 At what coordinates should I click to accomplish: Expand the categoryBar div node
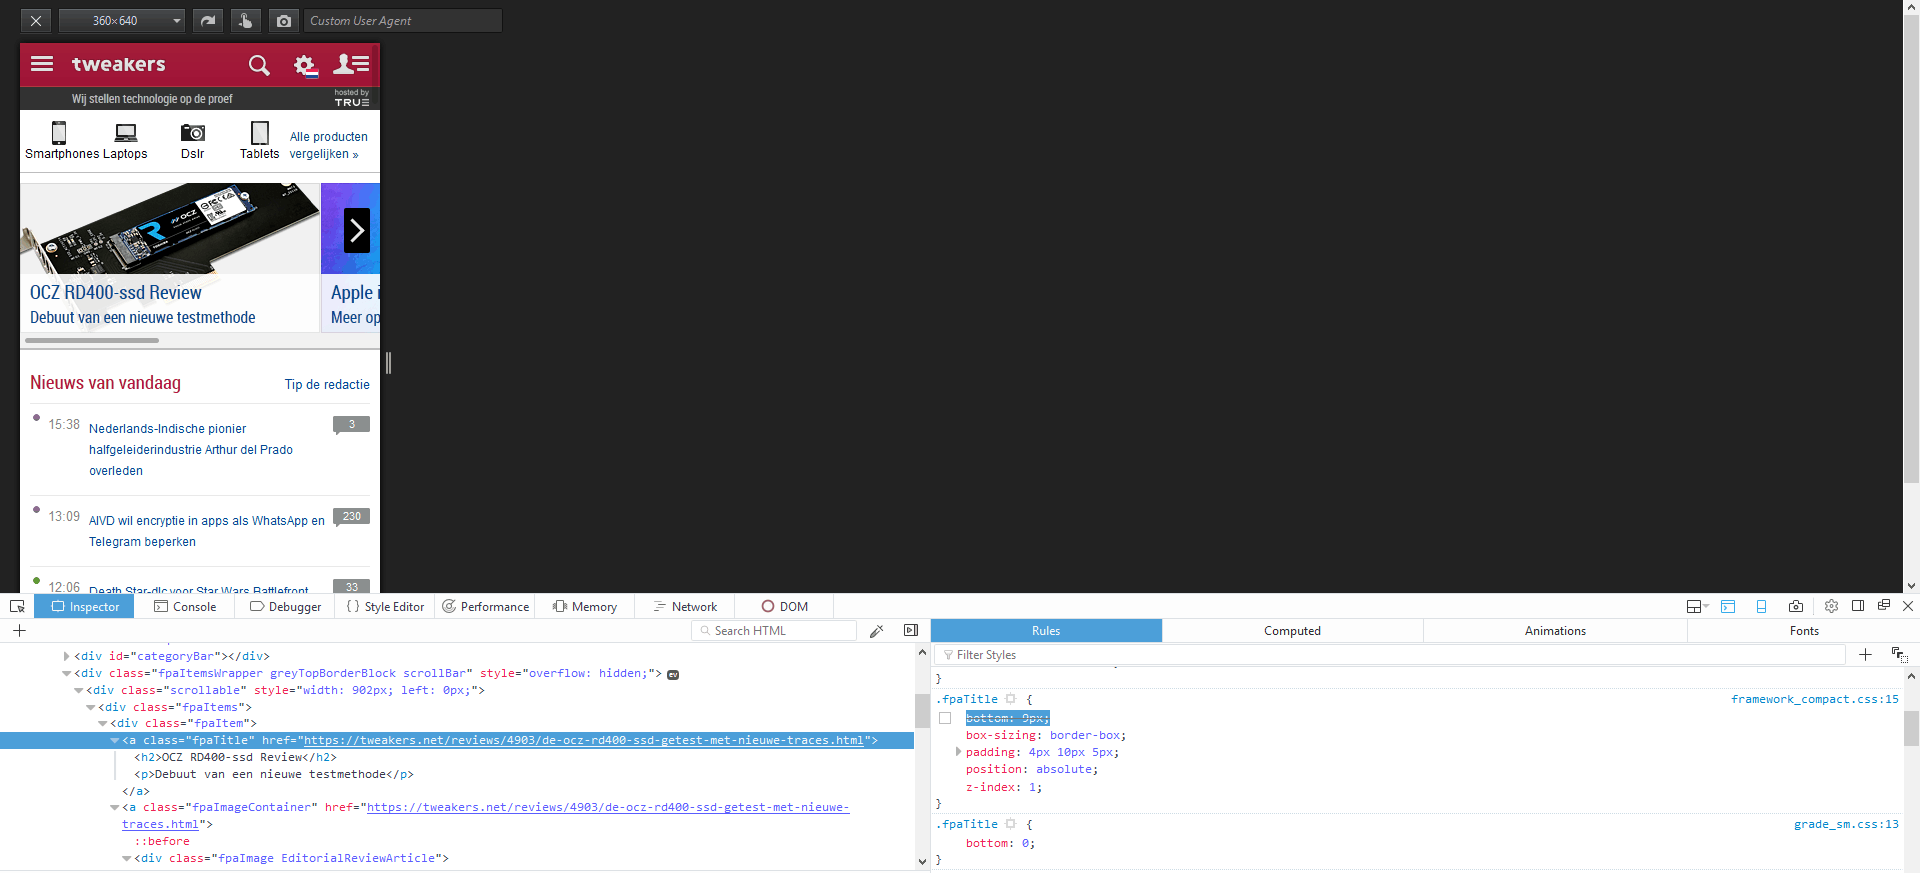click(x=67, y=657)
